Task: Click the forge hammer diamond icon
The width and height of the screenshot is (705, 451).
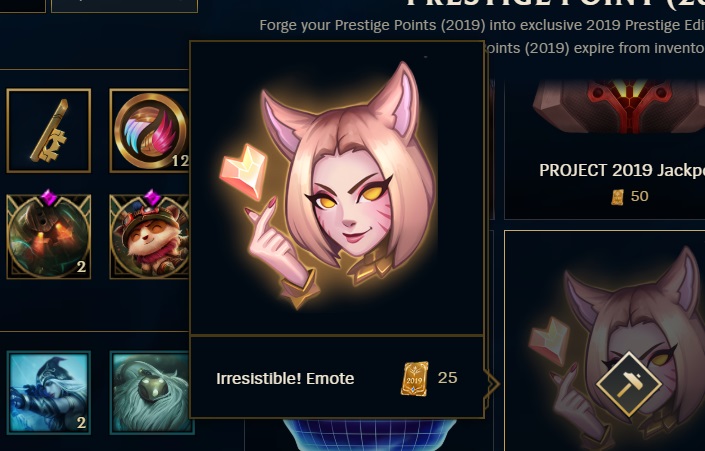Action: pyautogui.click(x=628, y=384)
